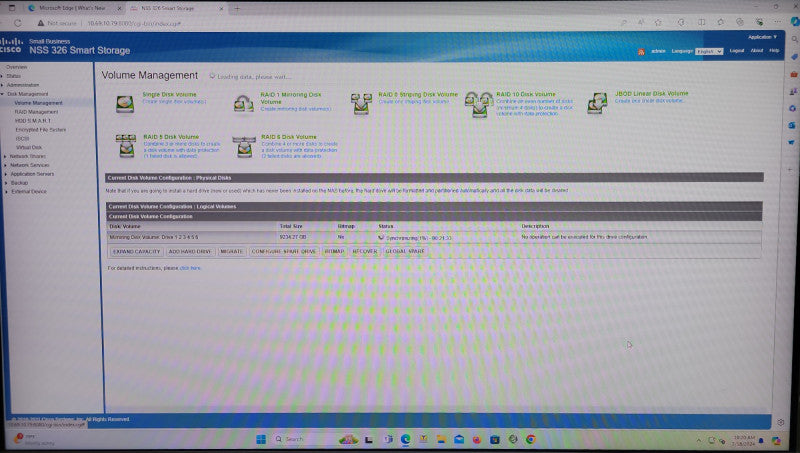Open Microsoft Store from the taskbar
The image size is (800, 453).
pyautogui.click(x=494, y=439)
